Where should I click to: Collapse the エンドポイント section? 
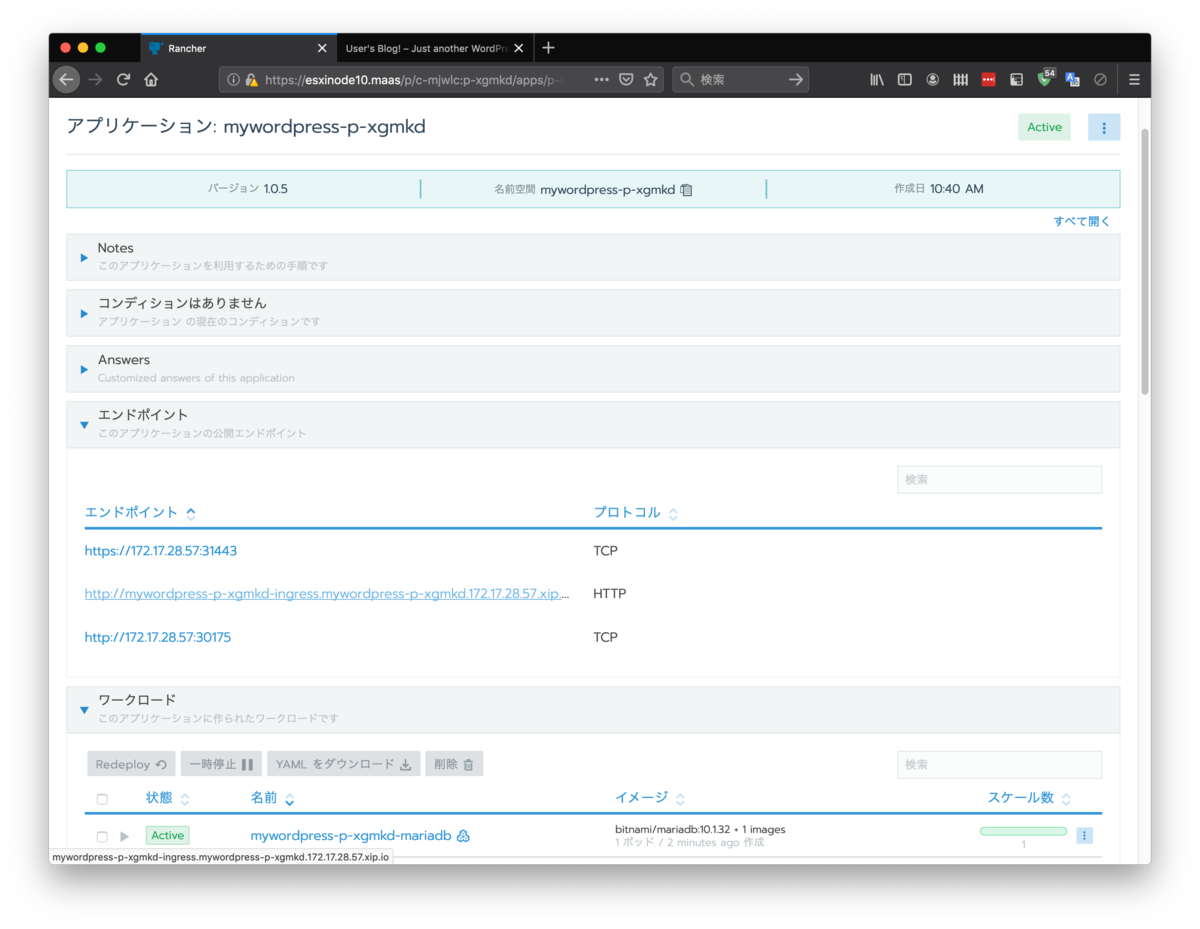(x=84, y=424)
